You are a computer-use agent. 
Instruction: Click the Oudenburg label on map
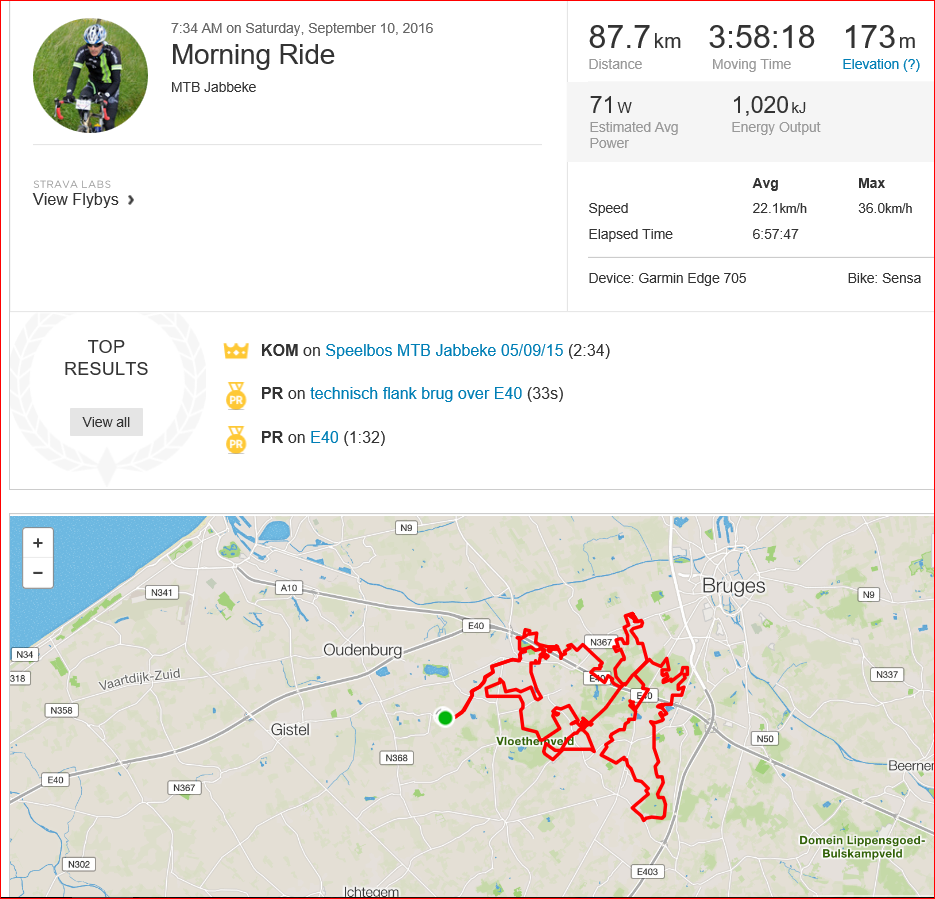[x=363, y=650]
